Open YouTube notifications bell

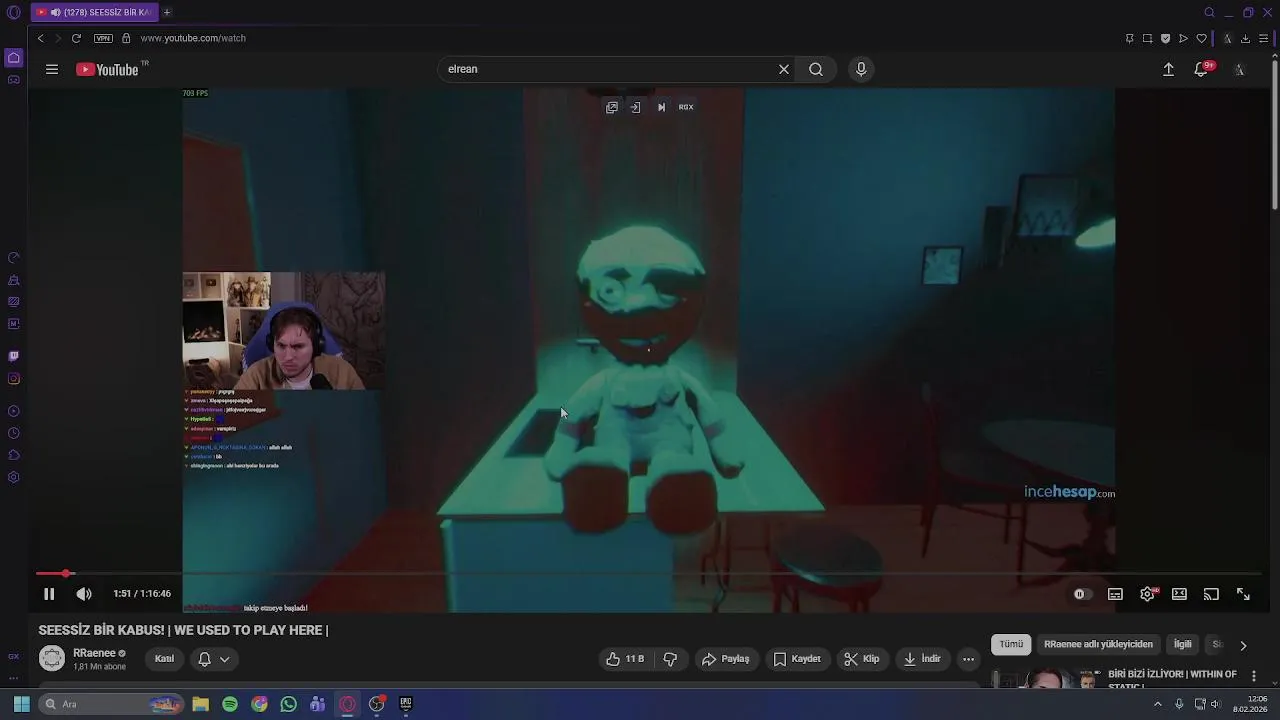pos(1201,69)
